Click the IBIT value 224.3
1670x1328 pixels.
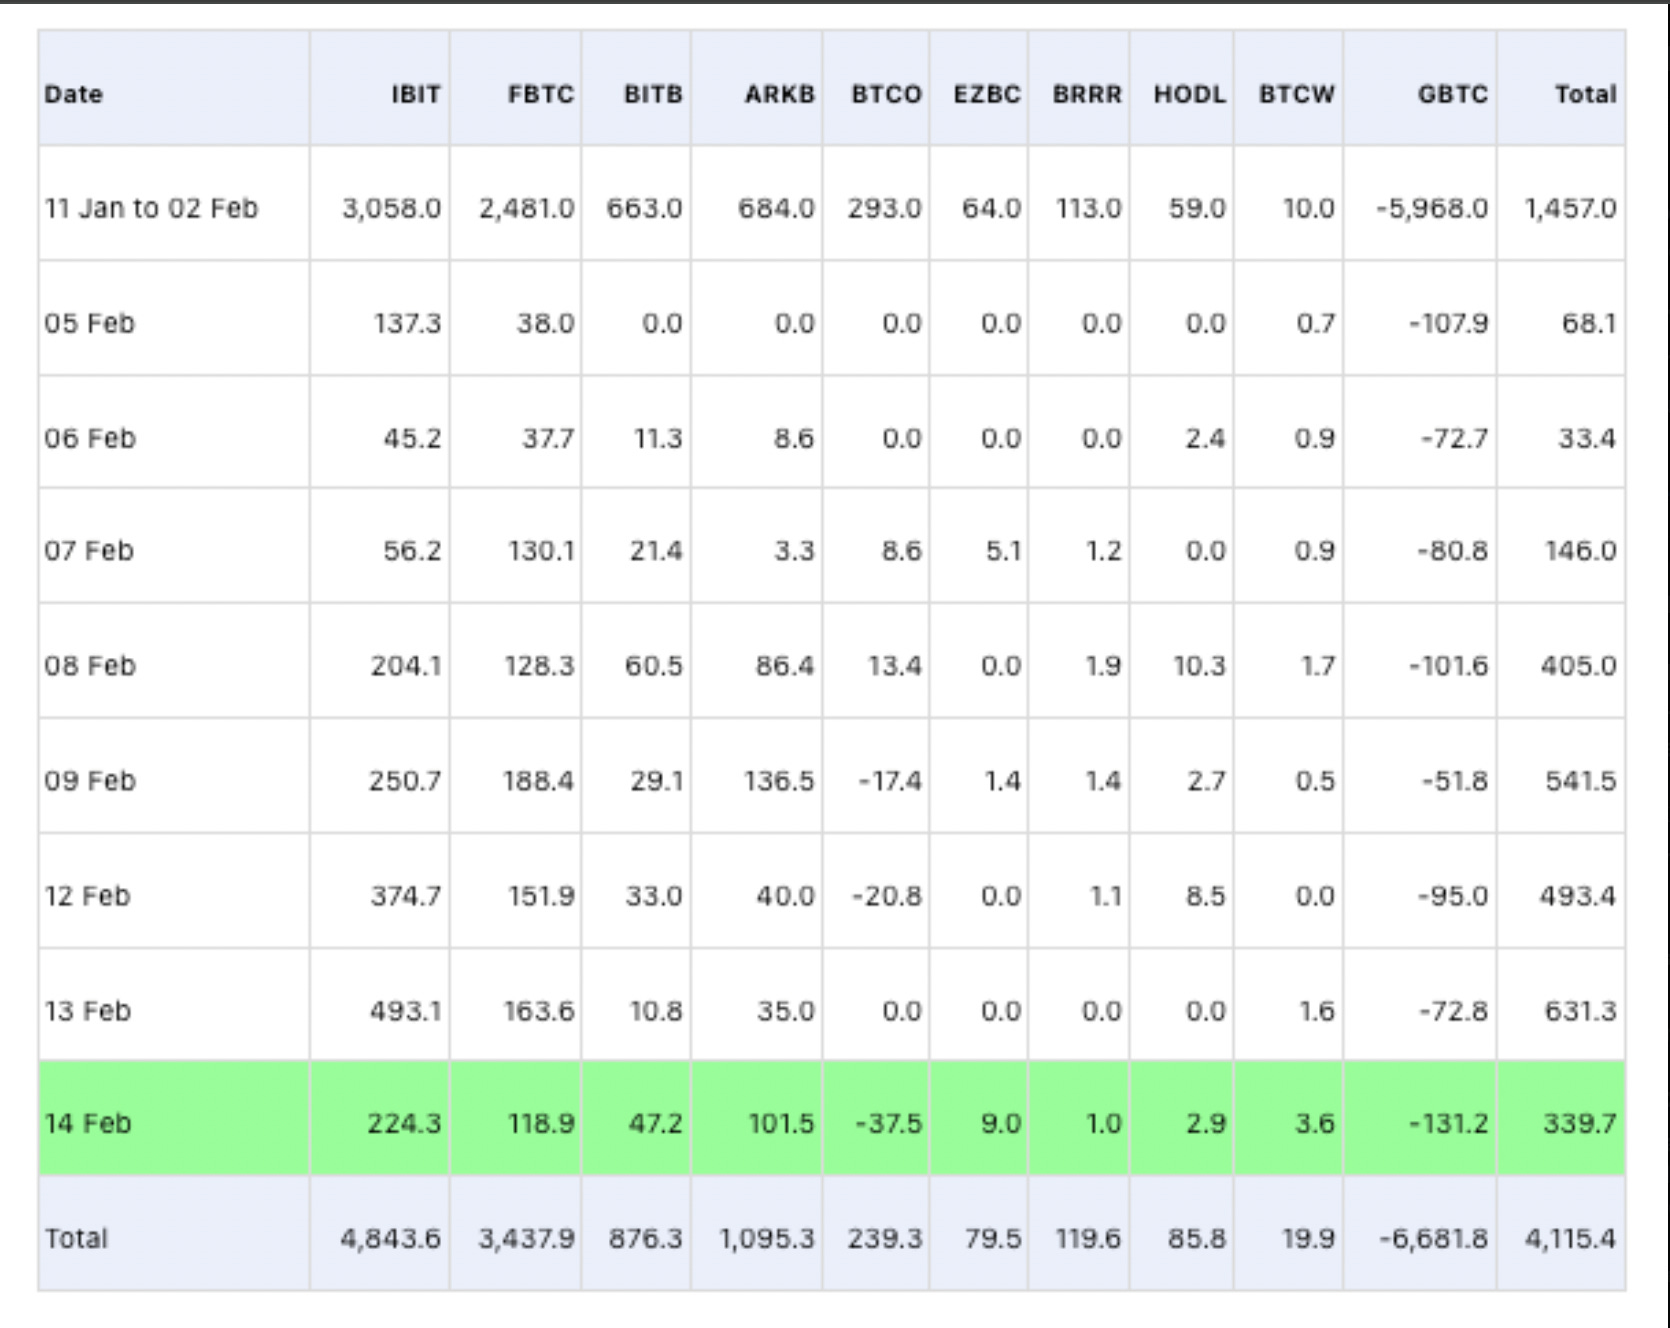405,1123
